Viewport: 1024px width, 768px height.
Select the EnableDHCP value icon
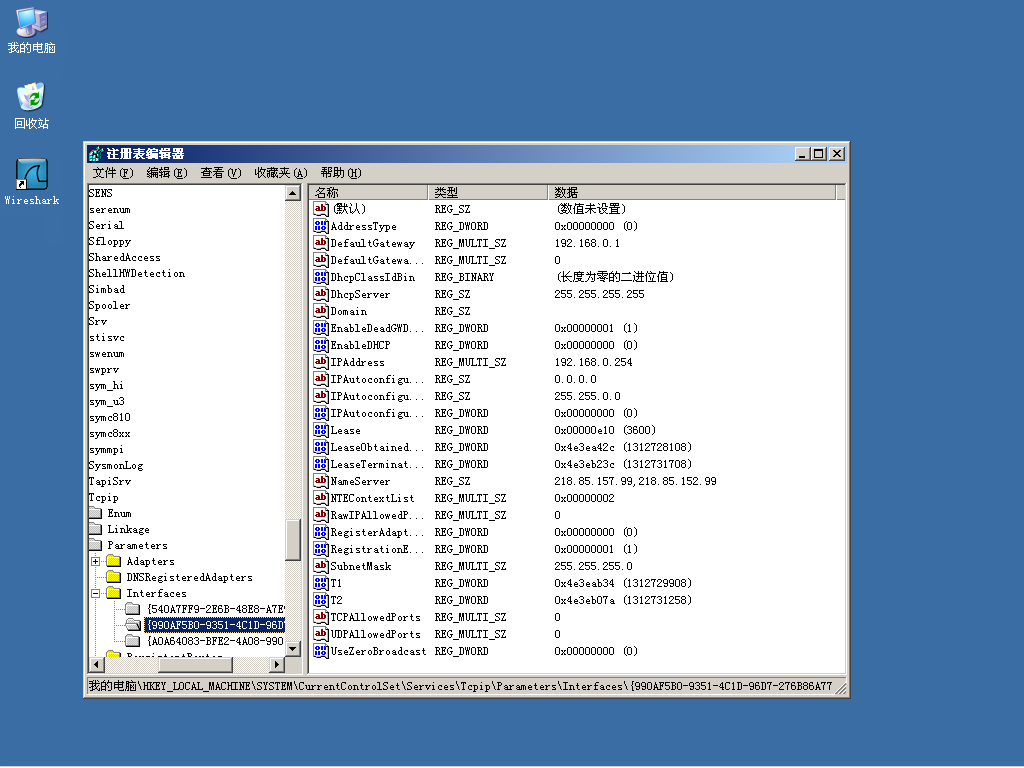(x=321, y=345)
